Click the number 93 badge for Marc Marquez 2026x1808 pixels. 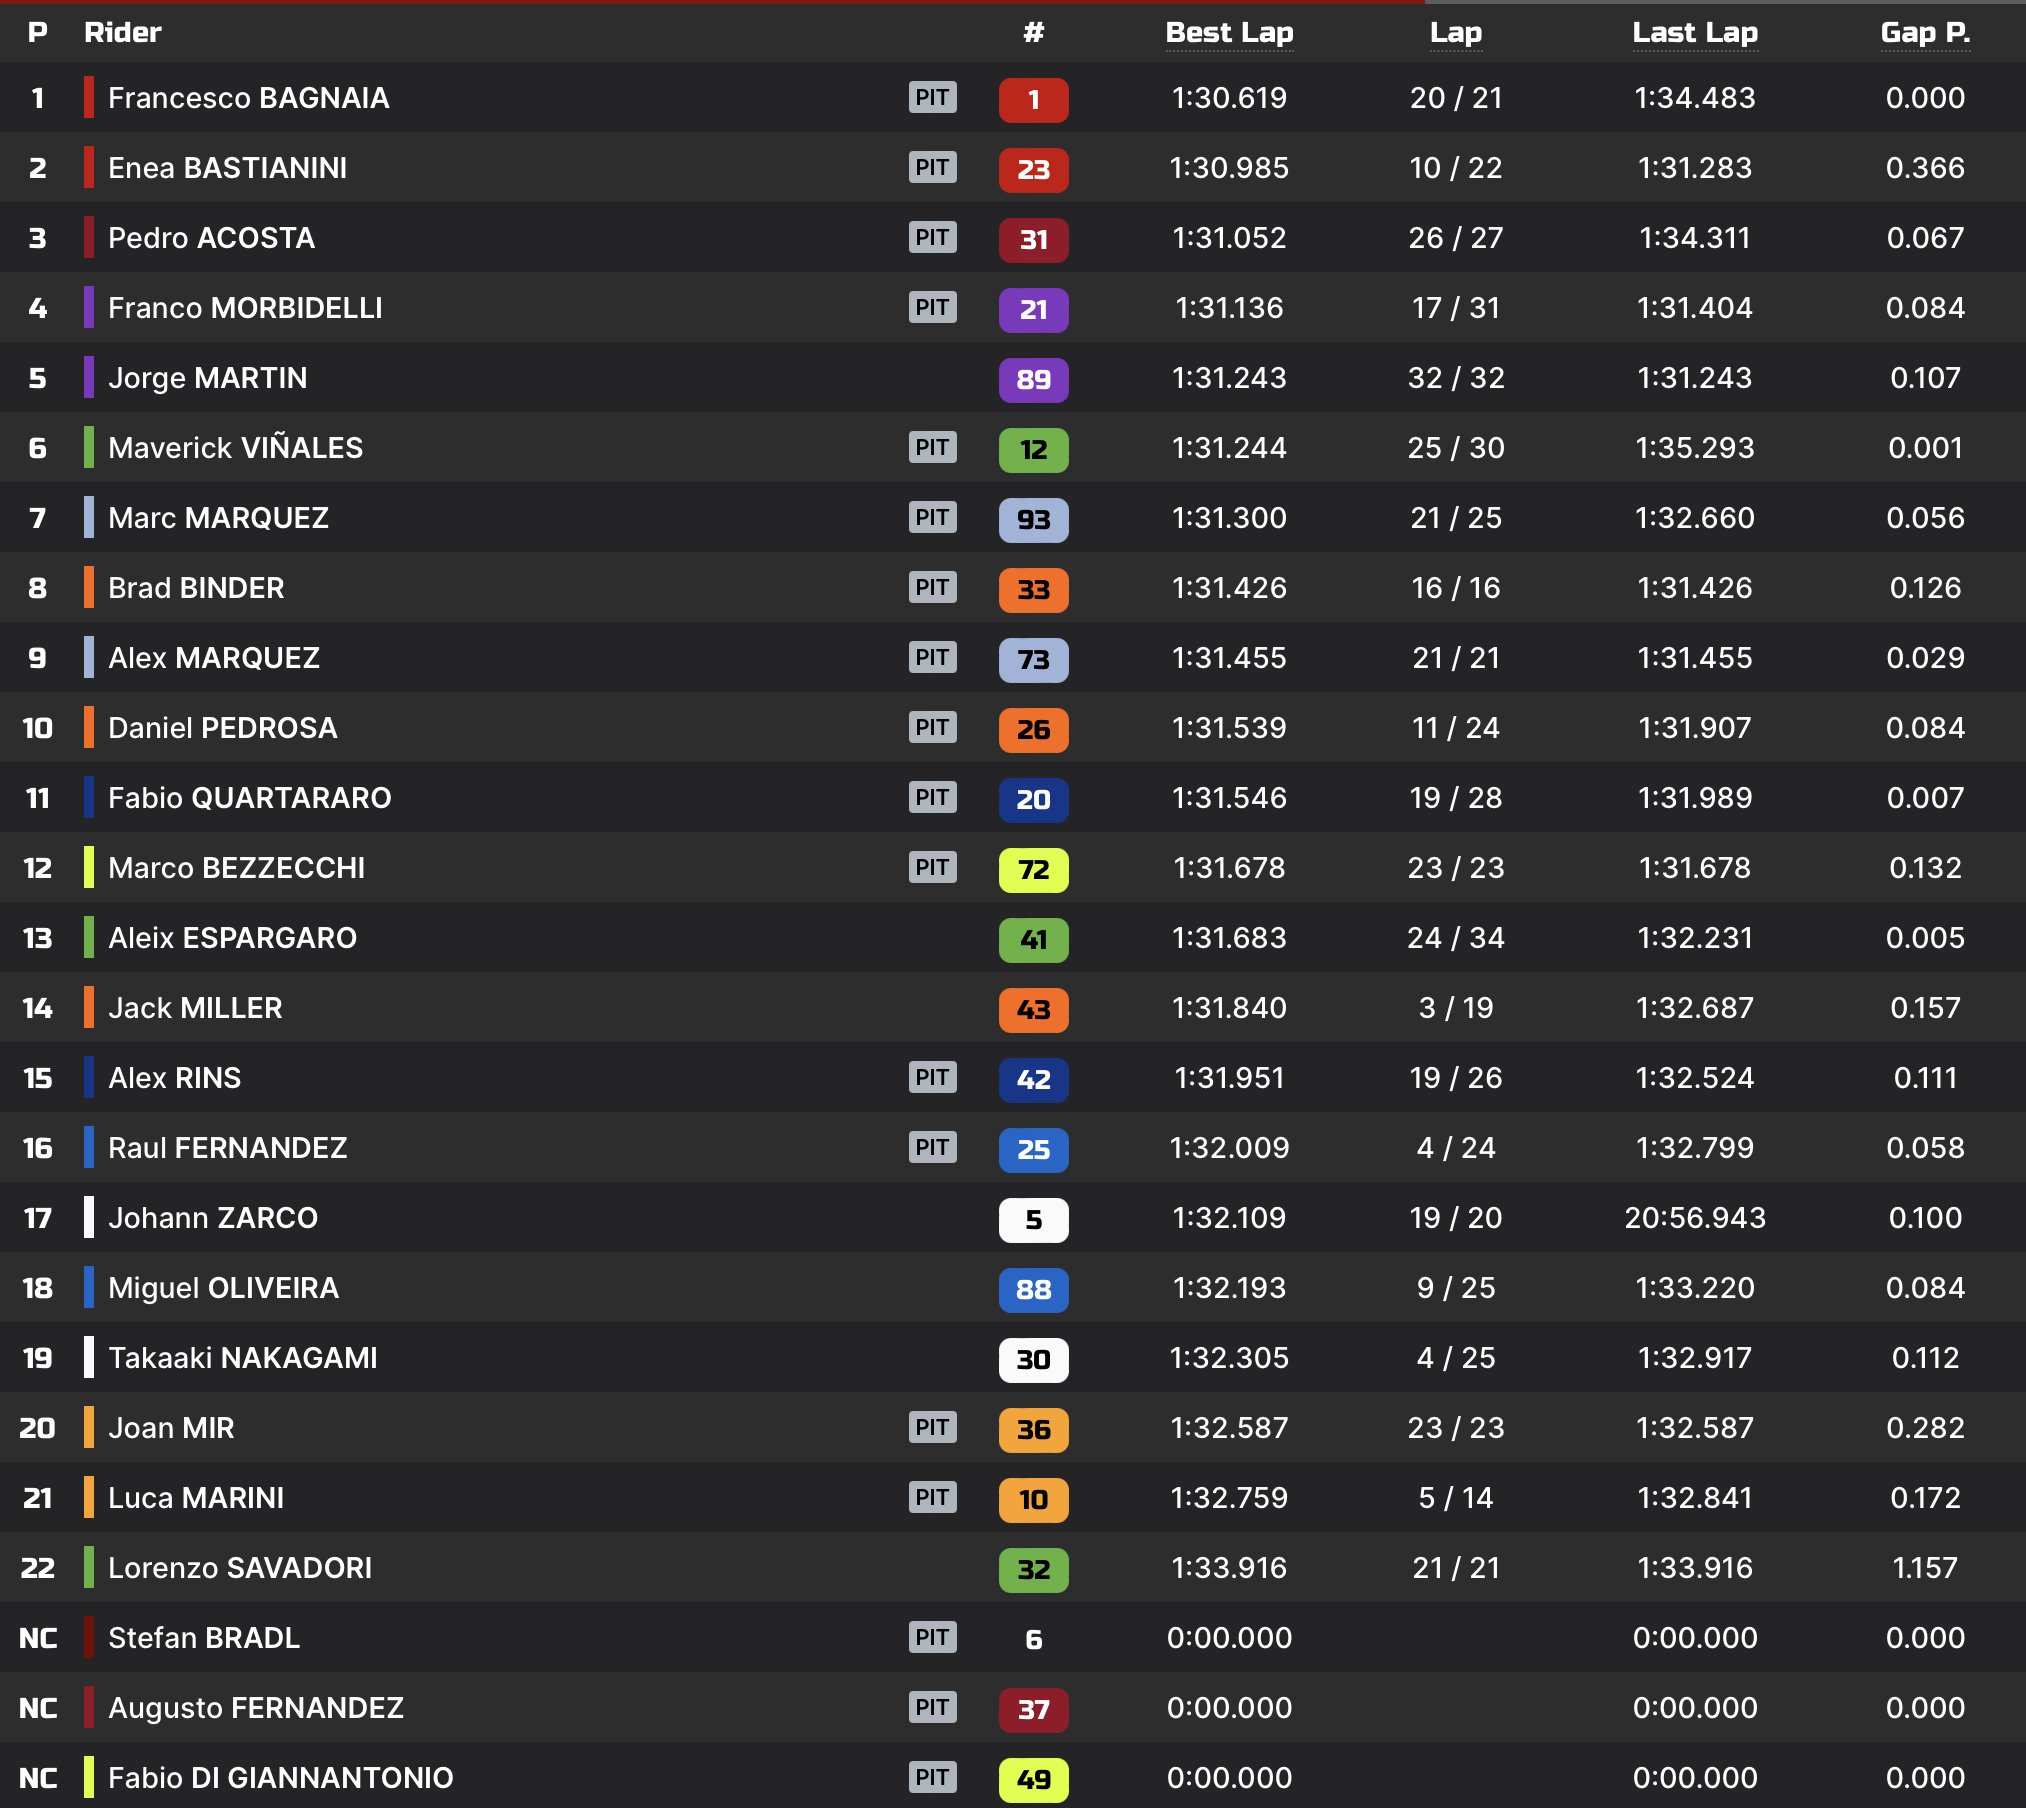tap(1033, 519)
